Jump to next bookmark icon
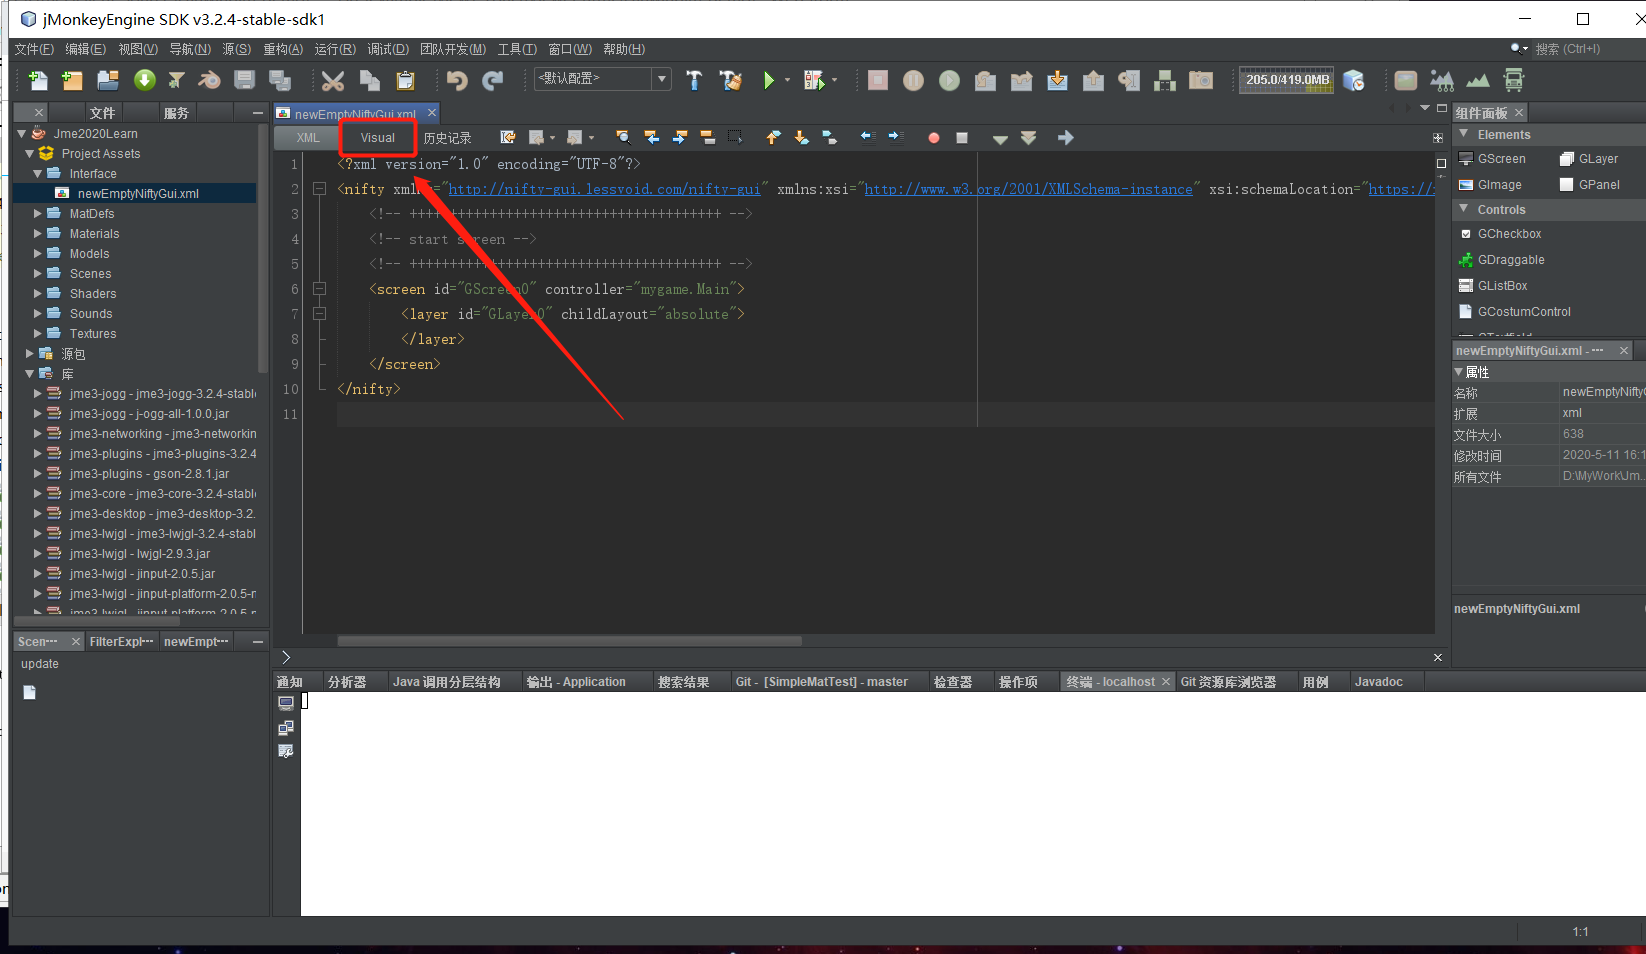Screen dimensions: 1646x954 pyautogui.click(x=801, y=137)
